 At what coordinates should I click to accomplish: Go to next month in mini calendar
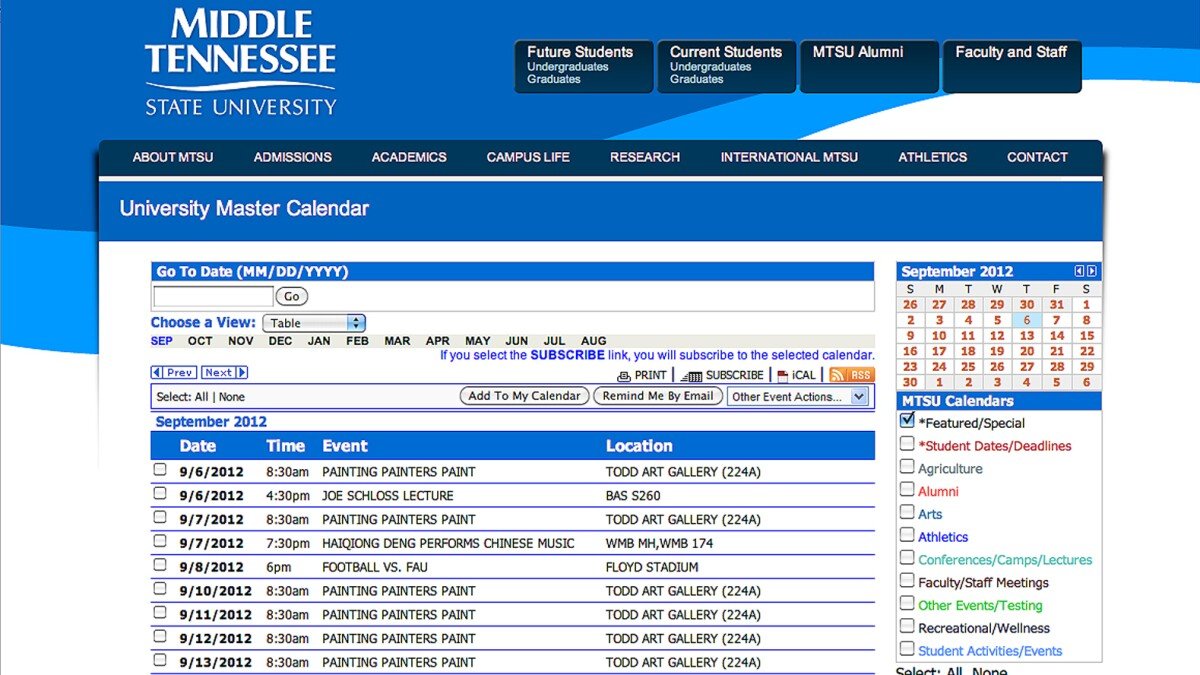(x=1092, y=271)
